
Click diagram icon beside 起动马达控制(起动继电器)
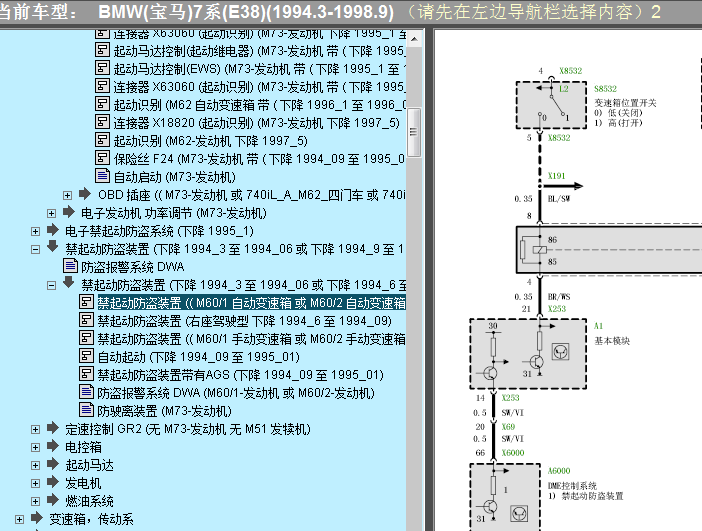click(102, 50)
